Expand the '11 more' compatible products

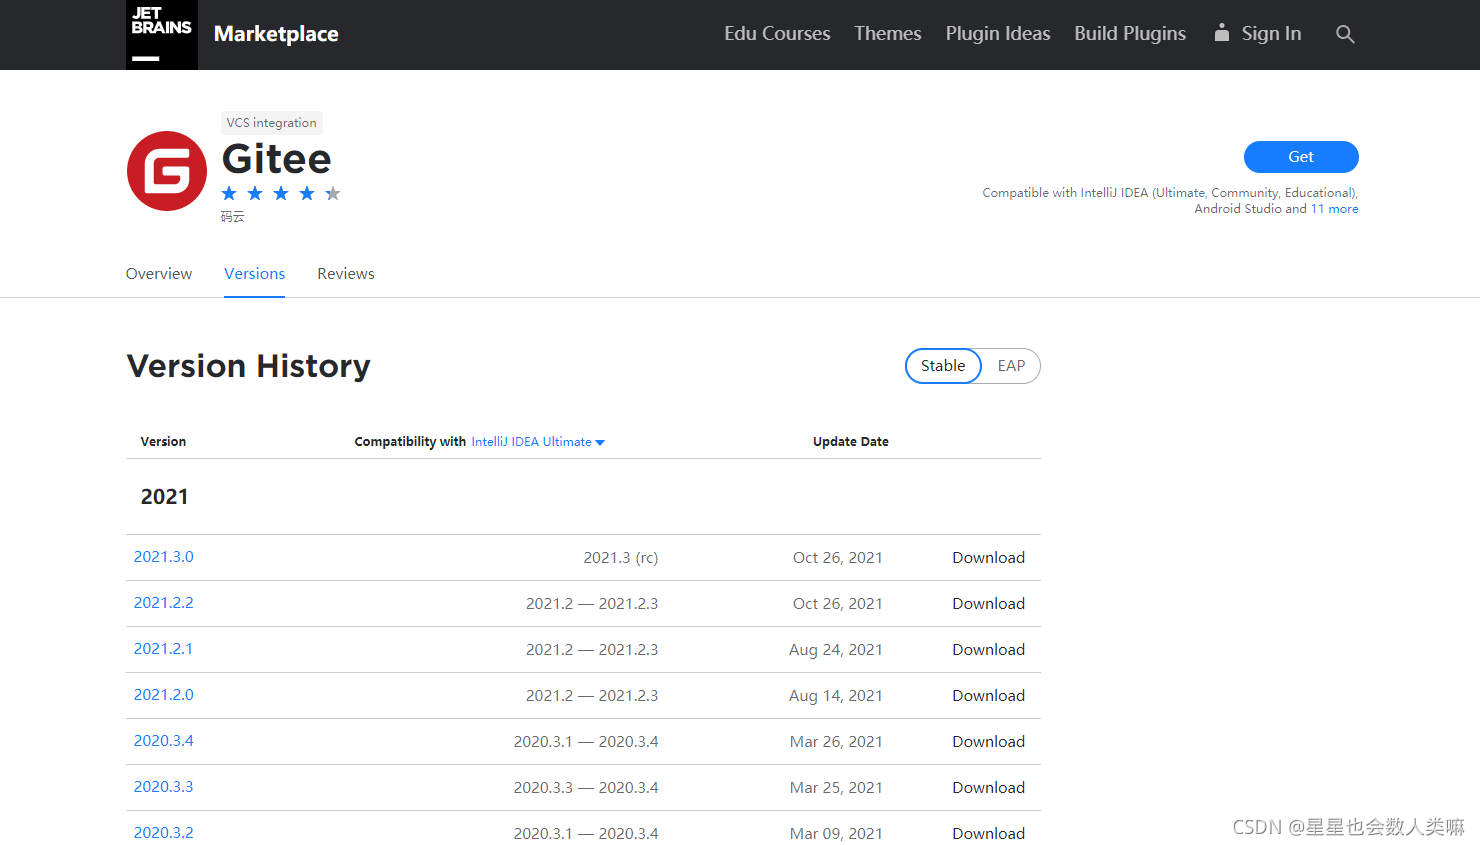tap(1335, 209)
